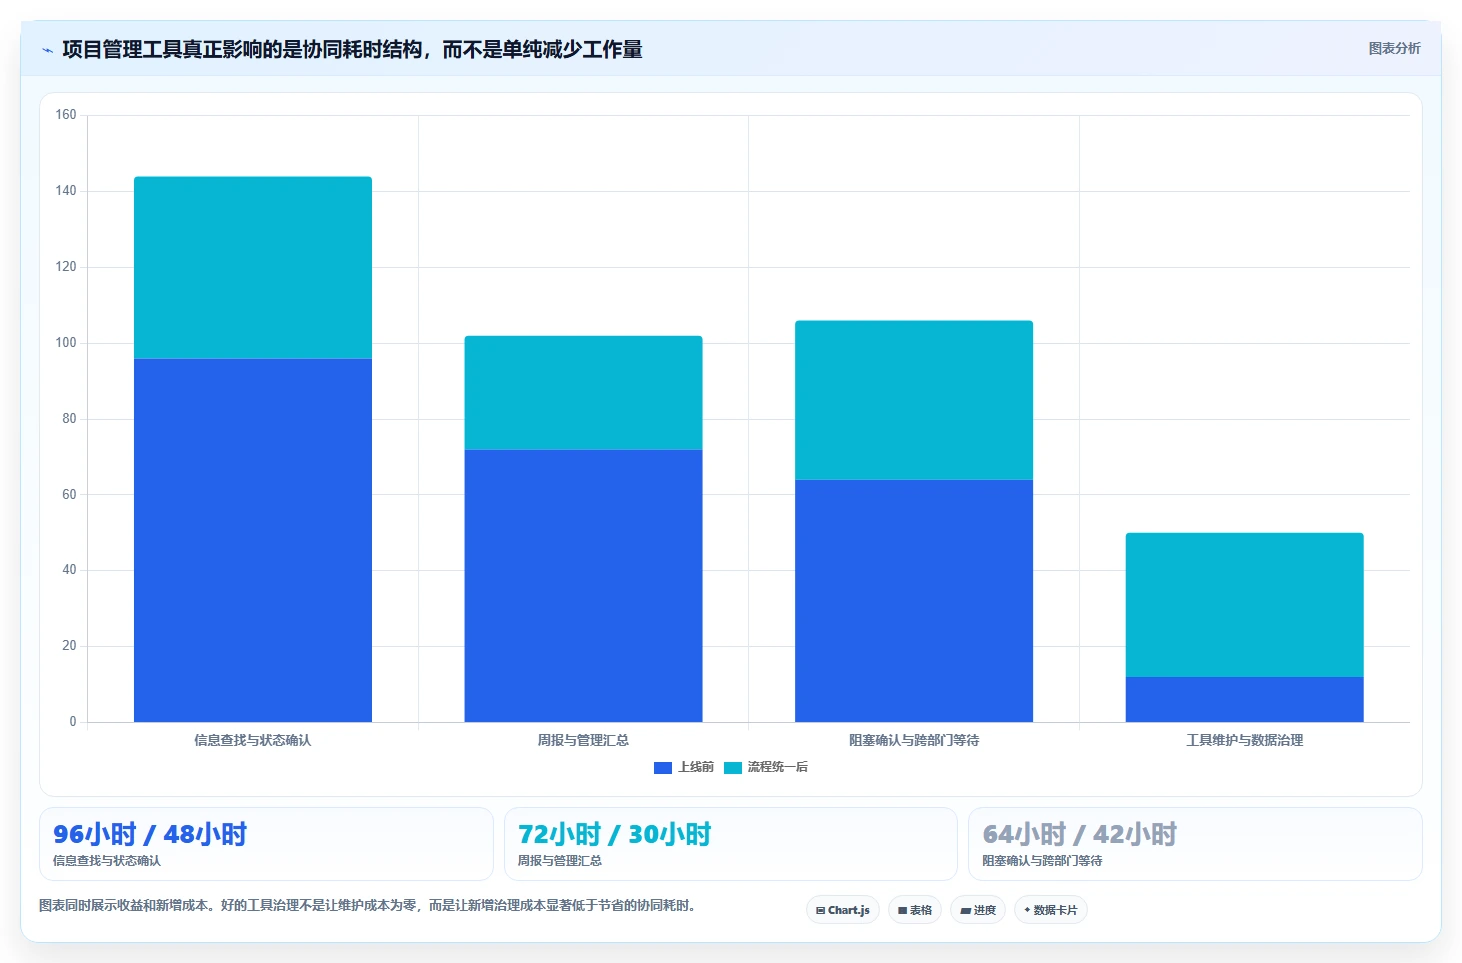Toggle the 流程统一后 legend item
The image size is (1462, 963).
[766, 767]
